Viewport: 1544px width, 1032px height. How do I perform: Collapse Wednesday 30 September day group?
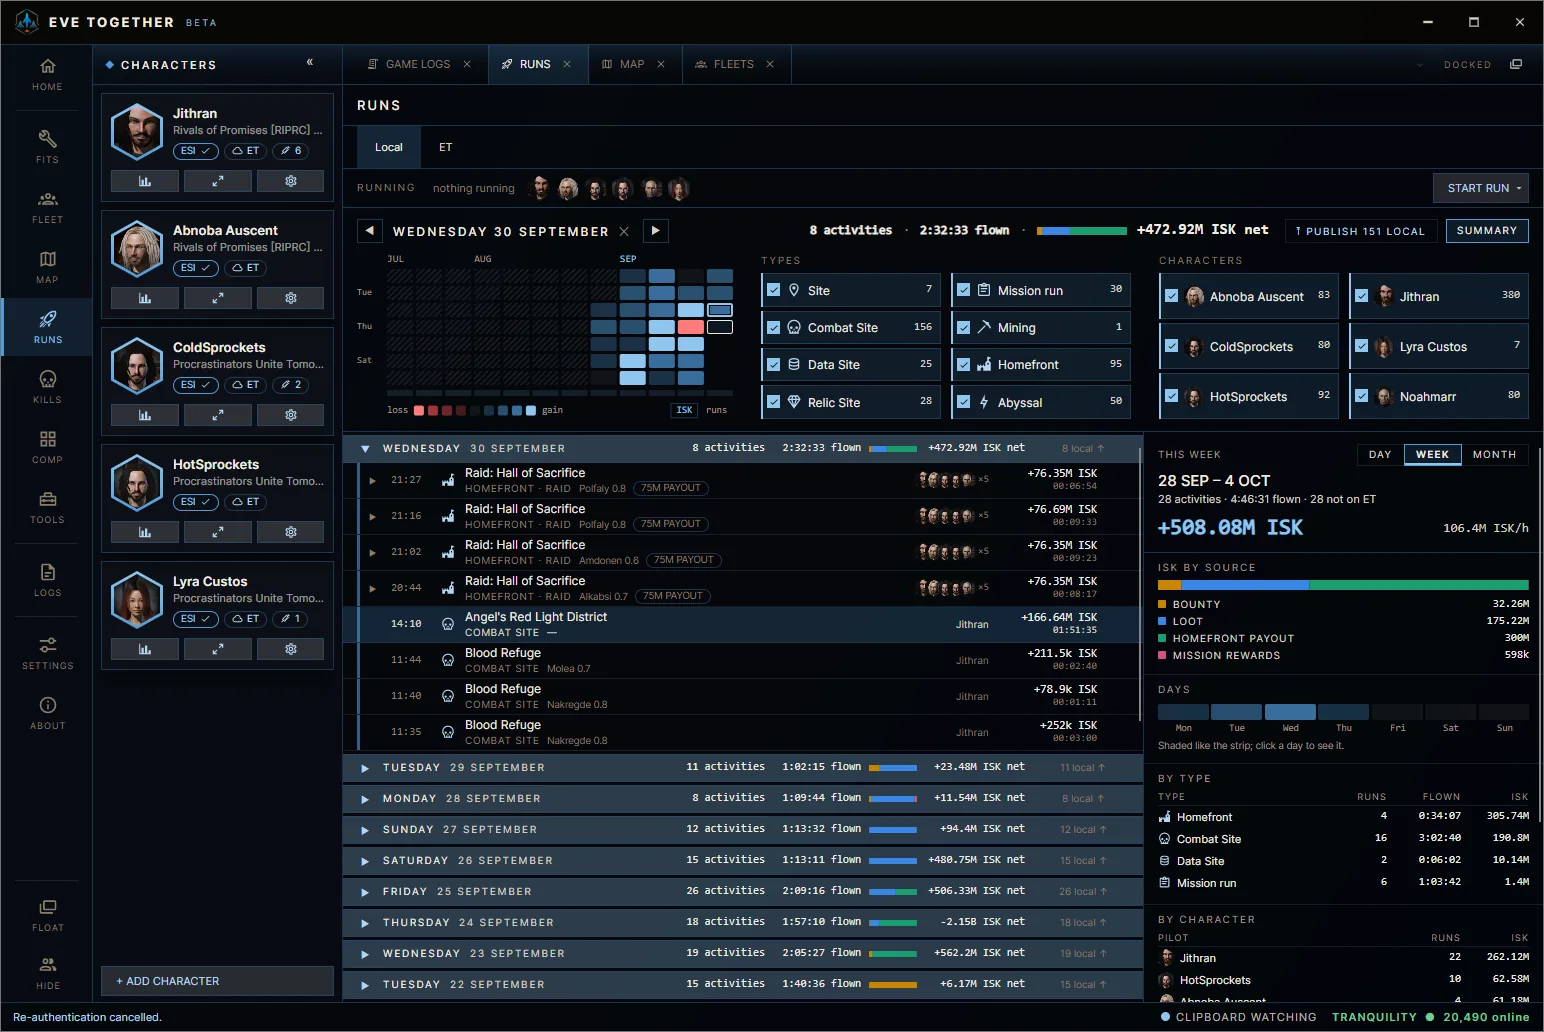[365, 449]
